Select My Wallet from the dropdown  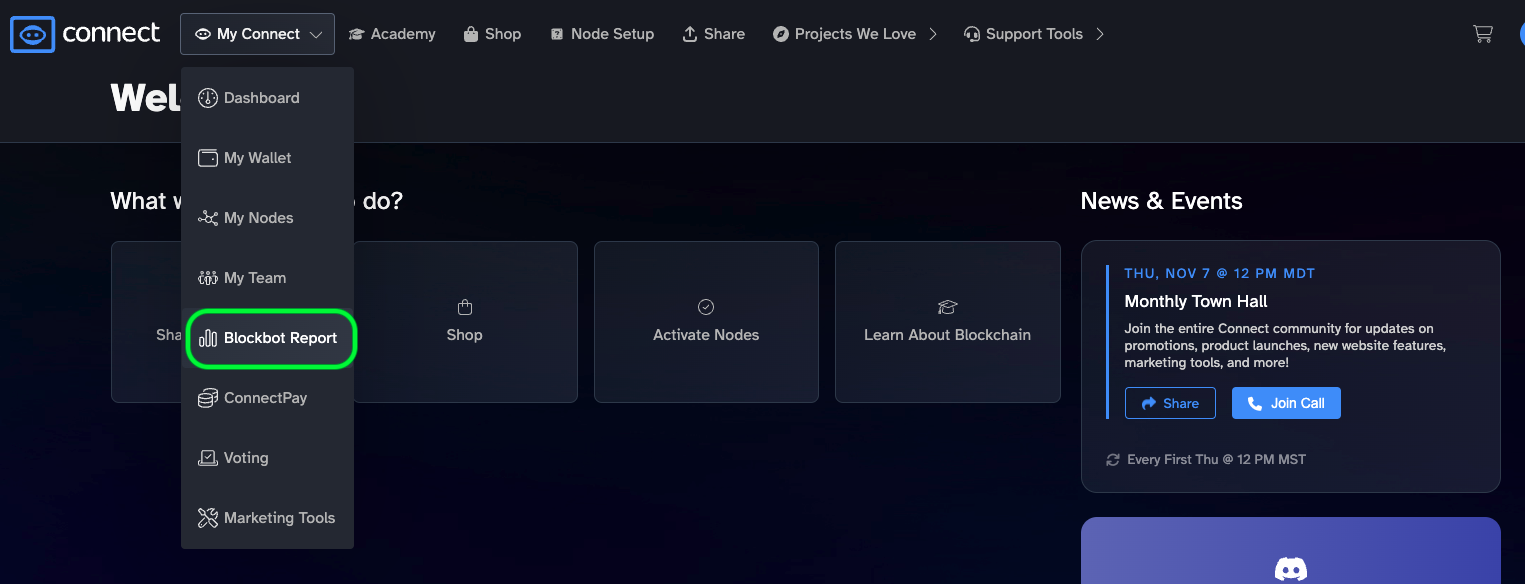(x=267, y=158)
